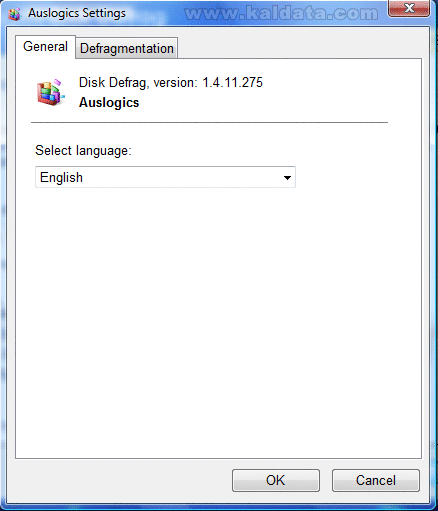438x511 pixels.
Task: Click the Disk Defrag colorful blocks logo
Action: 50,92
